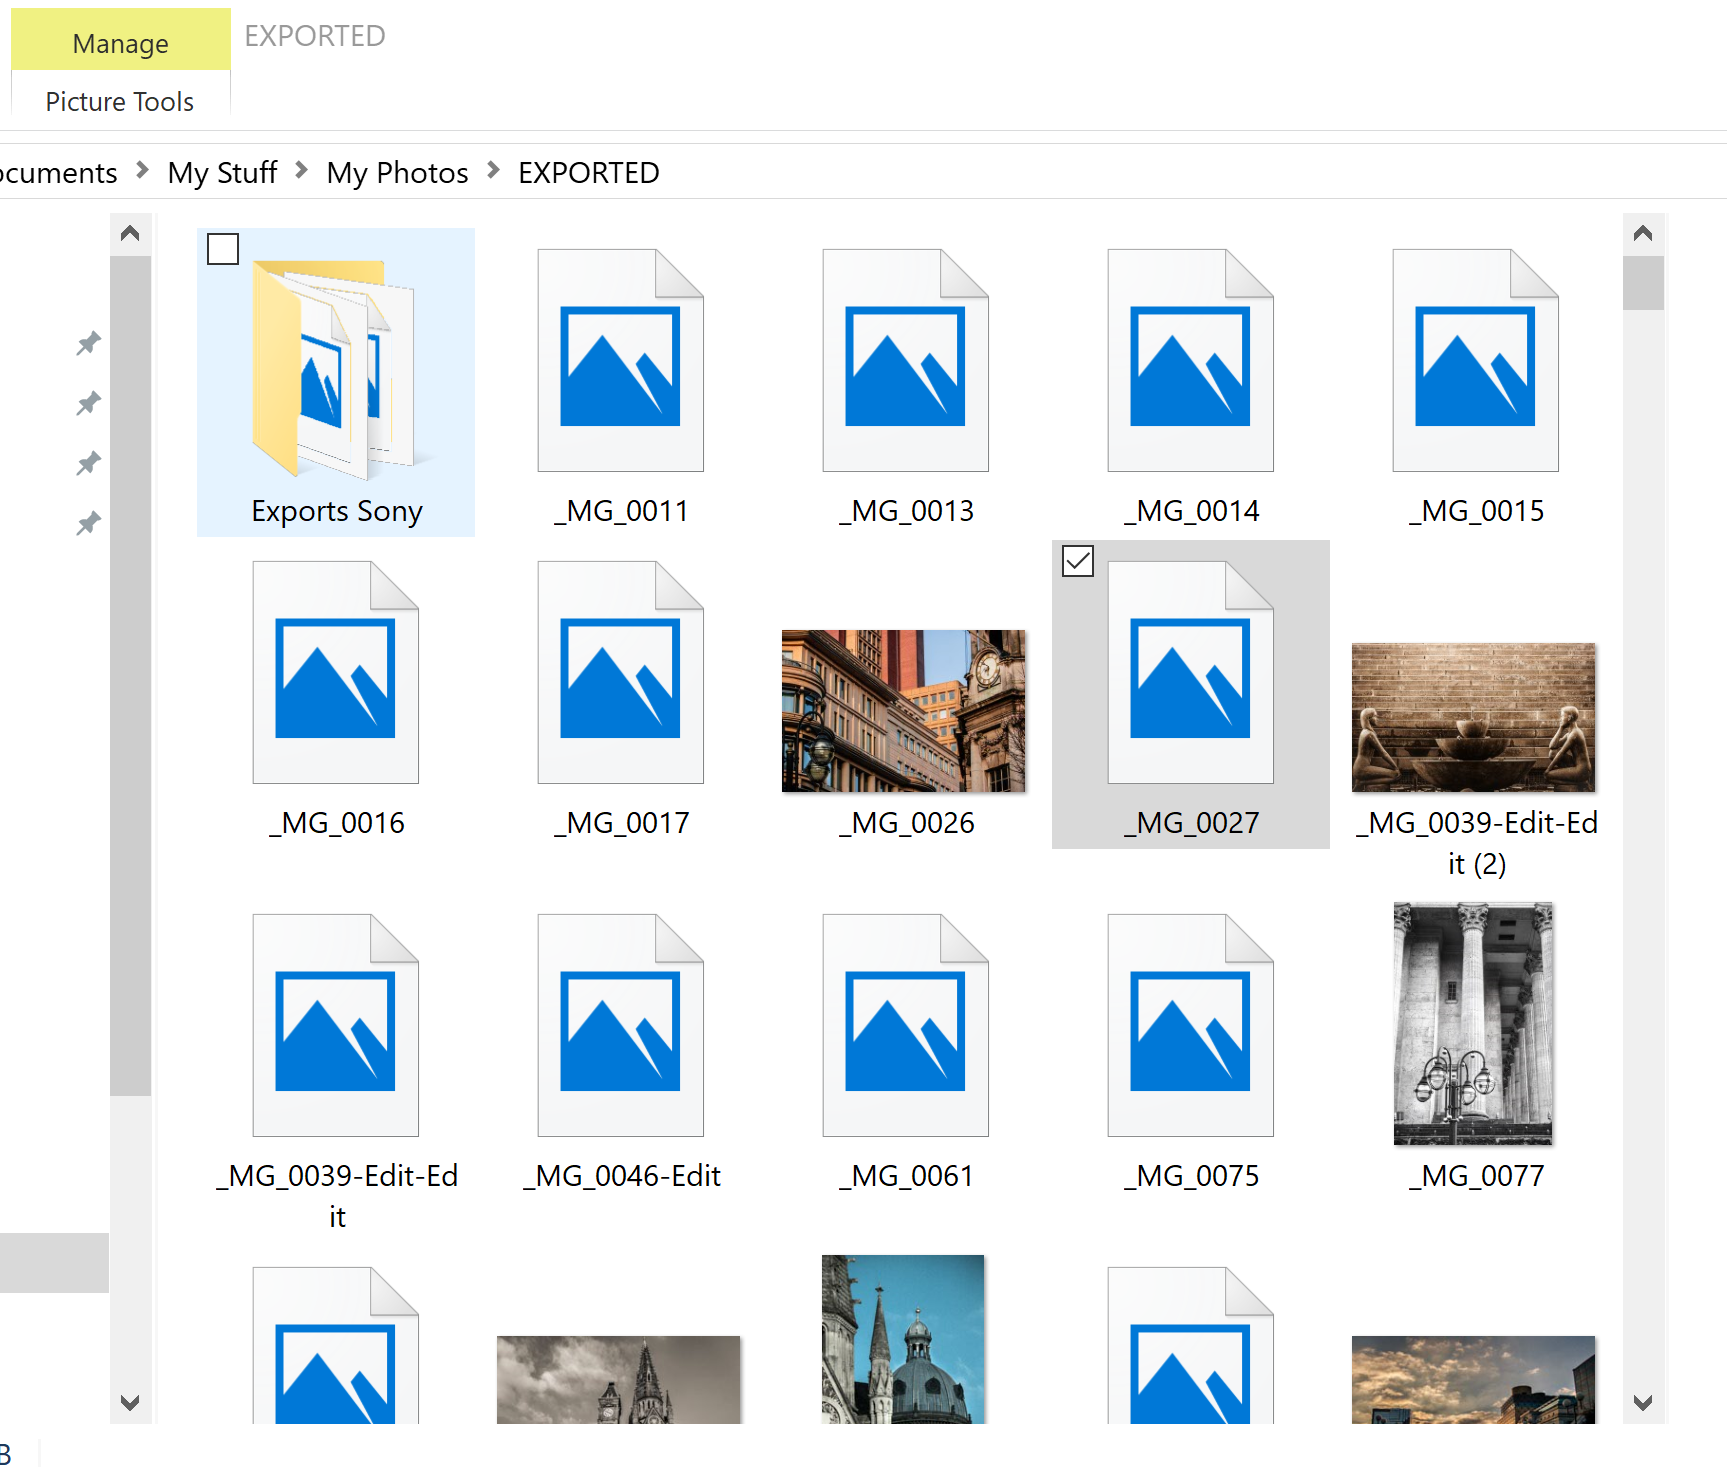Viewport: 1727px width, 1472px height.
Task: Navigate to My Photos via breadcrumb
Action: [x=396, y=171]
